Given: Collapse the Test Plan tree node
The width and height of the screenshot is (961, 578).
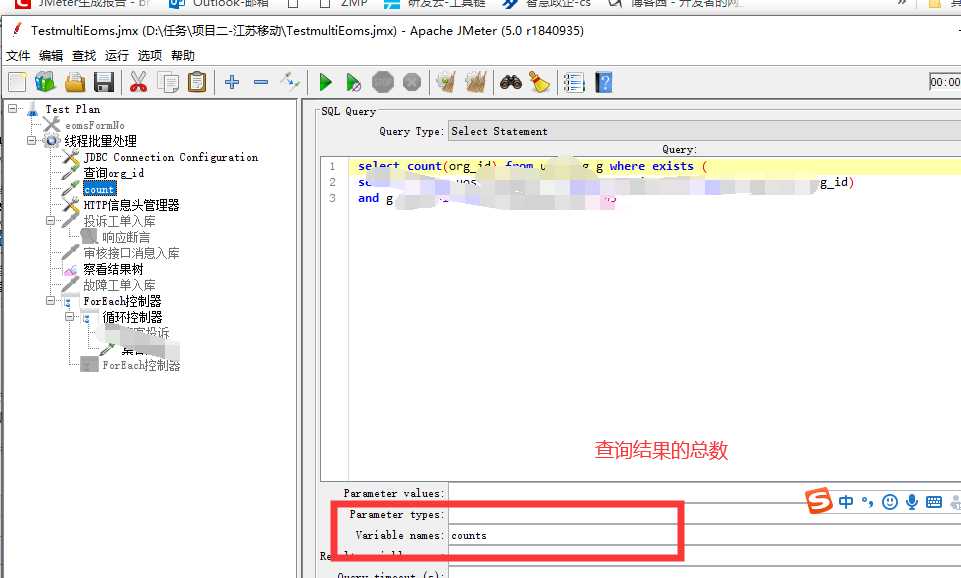Looking at the screenshot, I should tap(12, 108).
